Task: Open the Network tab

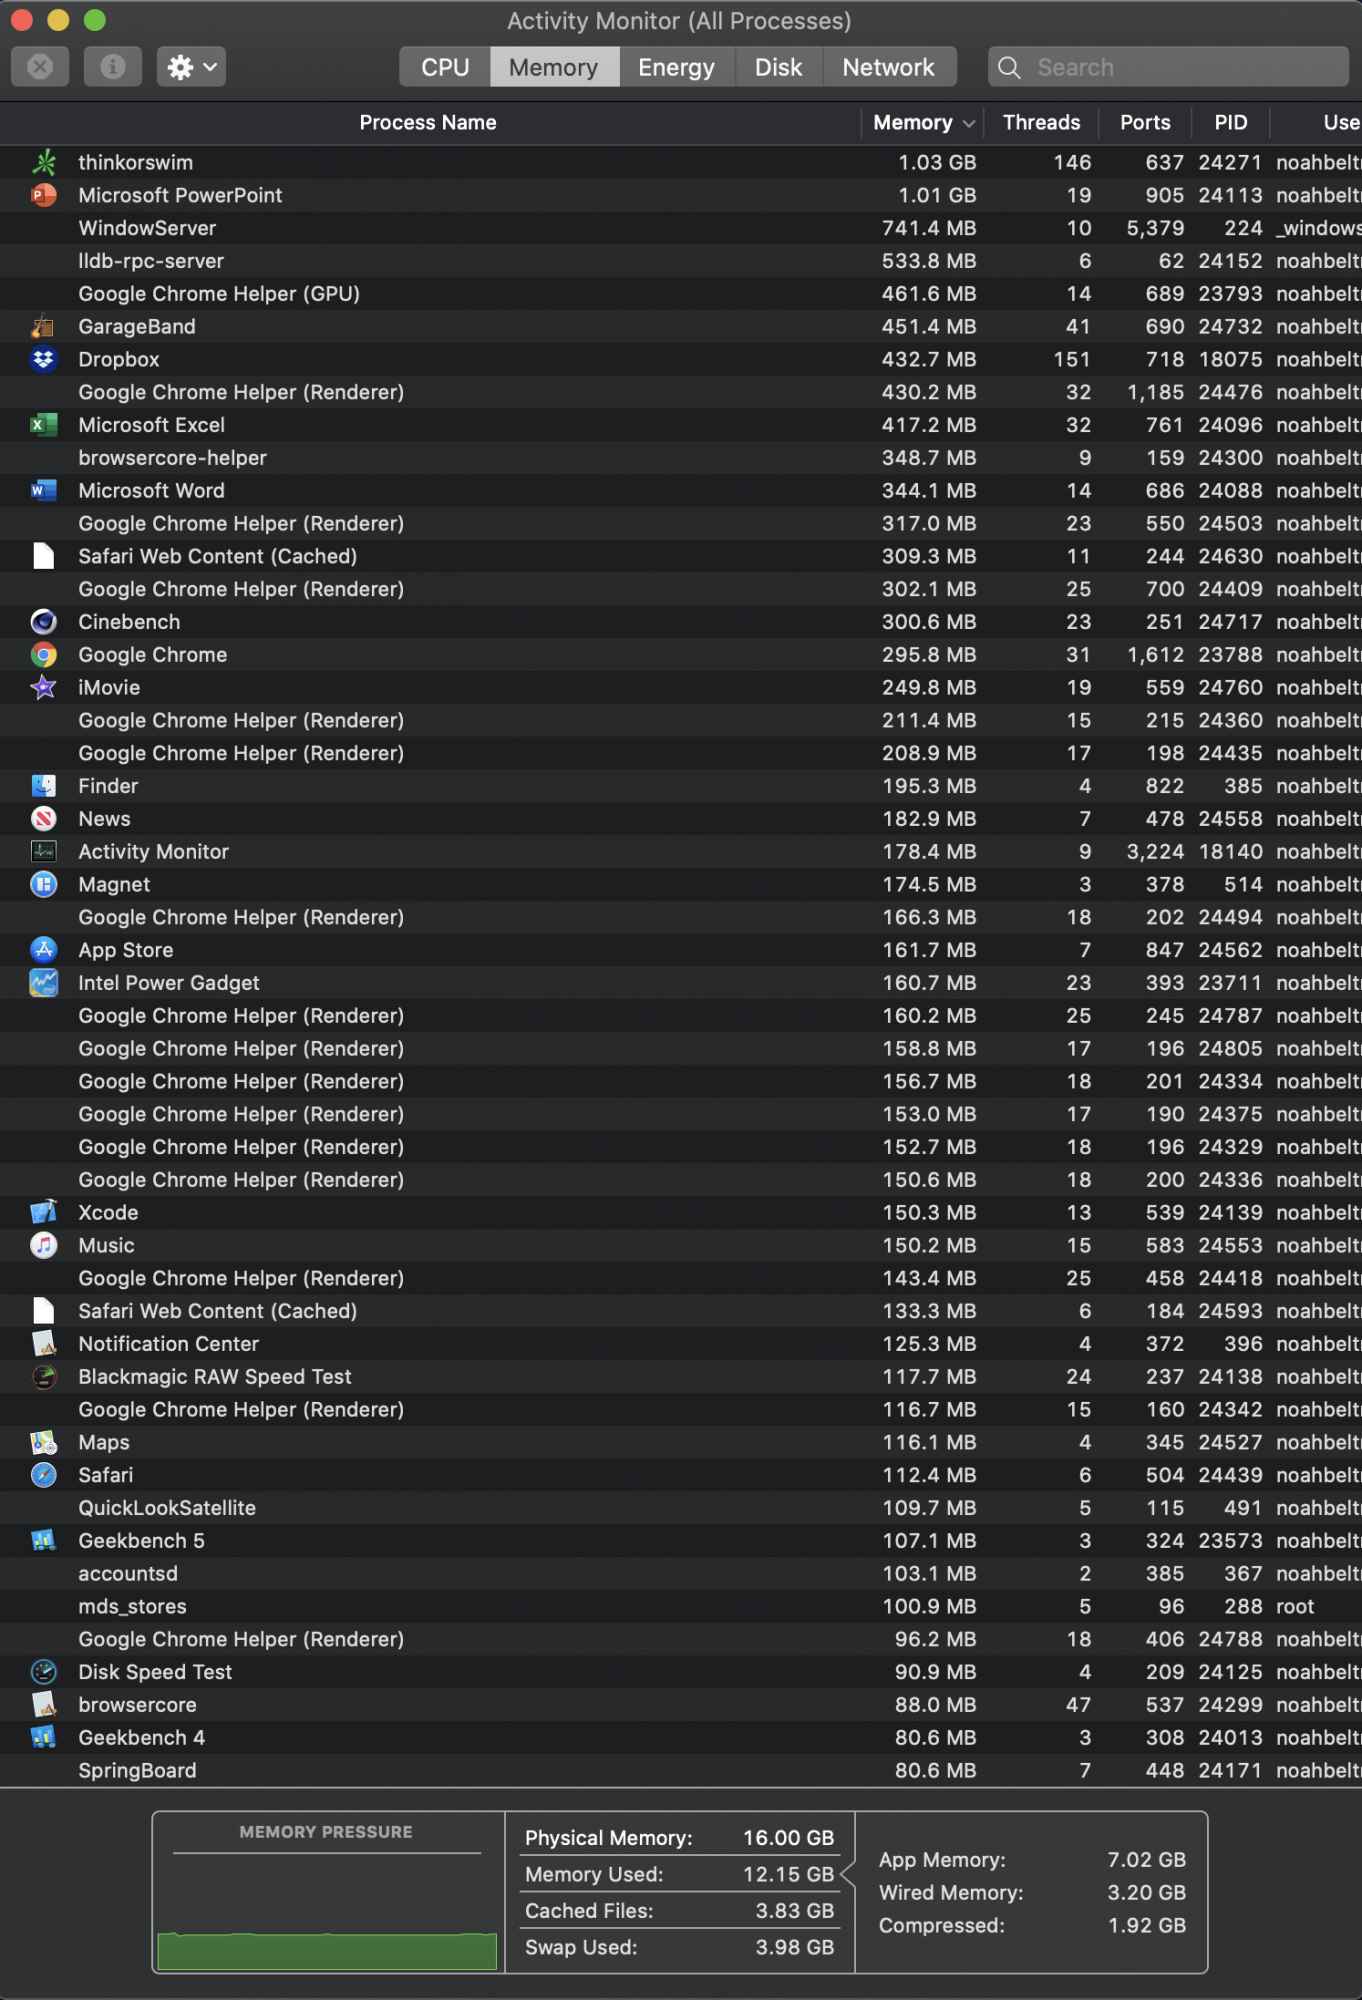Action: 888,67
